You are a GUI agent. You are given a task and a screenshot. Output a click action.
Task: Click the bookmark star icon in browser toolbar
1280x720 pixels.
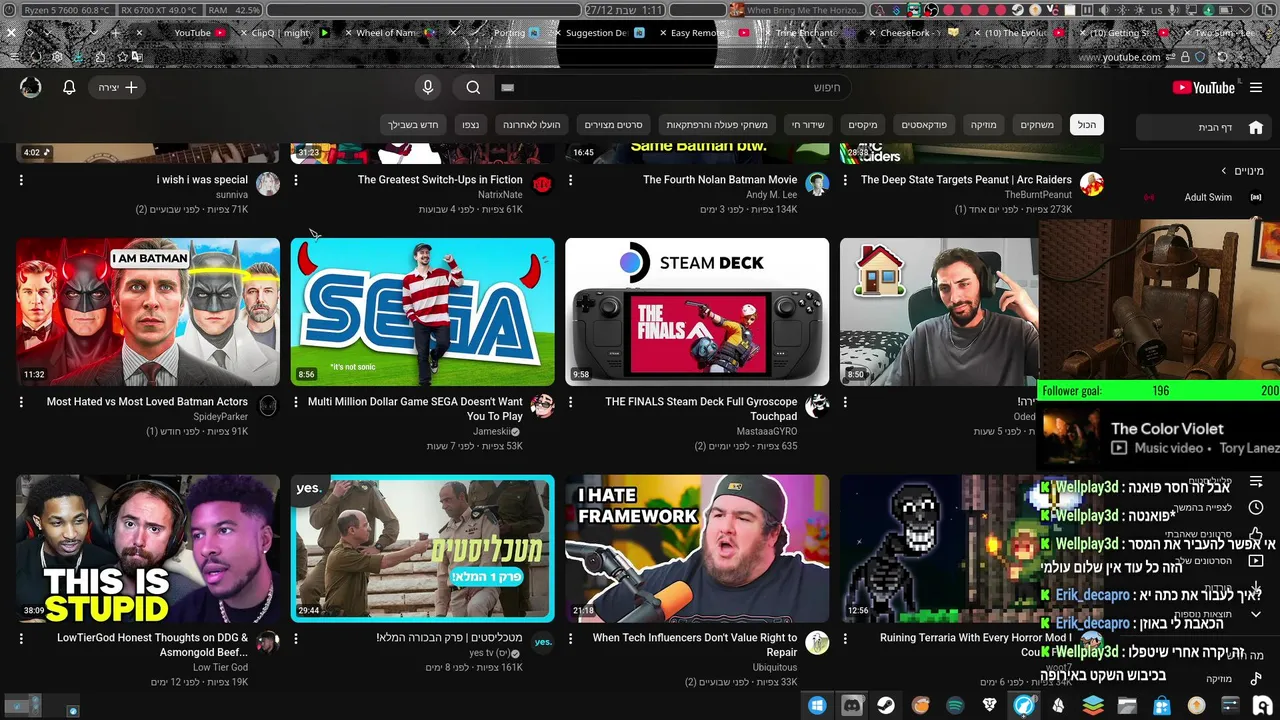click(123, 57)
